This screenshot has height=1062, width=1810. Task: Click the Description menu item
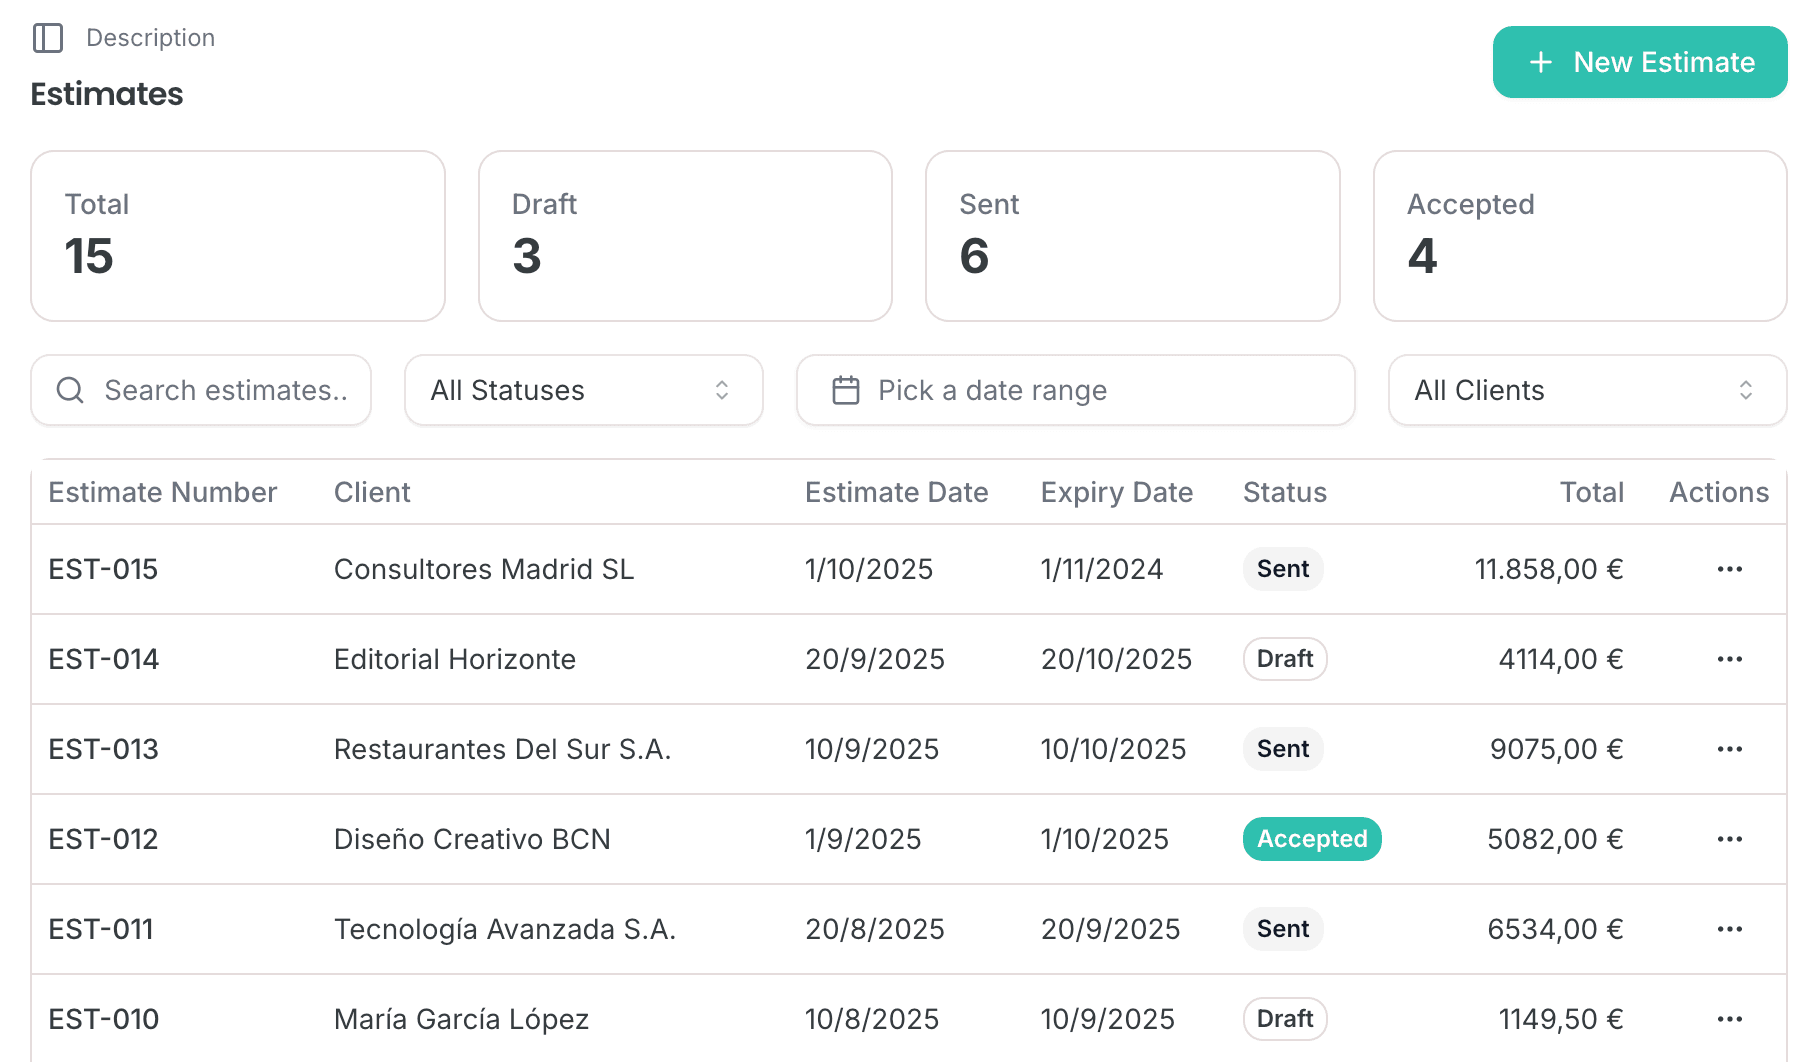point(150,38)
